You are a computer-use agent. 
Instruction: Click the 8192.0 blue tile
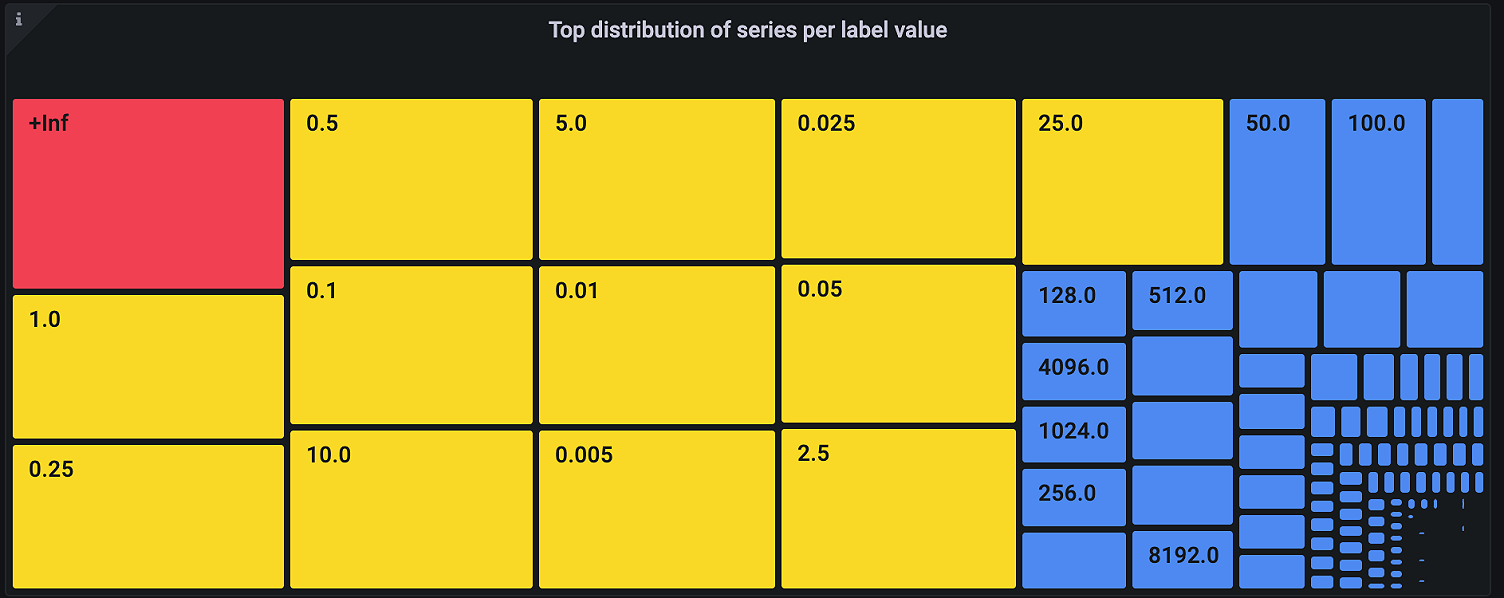pos(1182,560)
